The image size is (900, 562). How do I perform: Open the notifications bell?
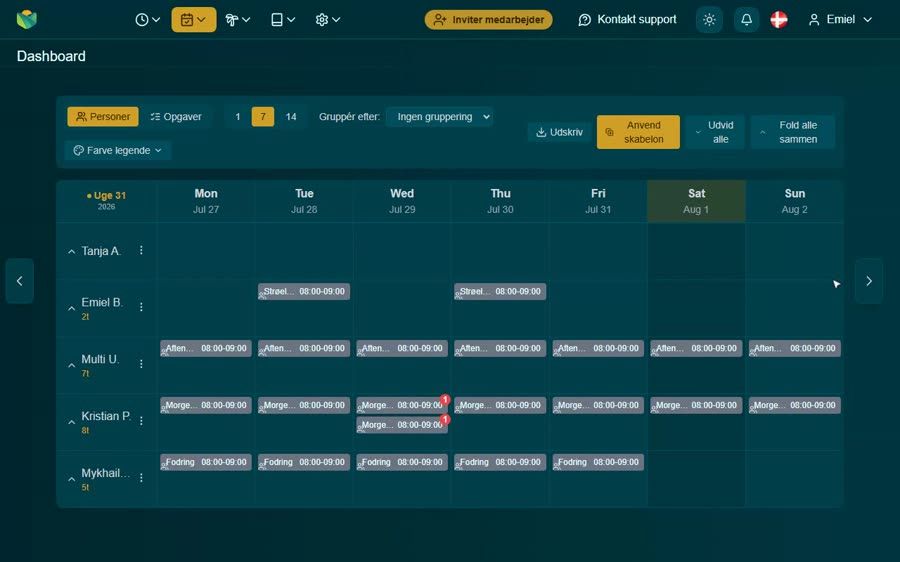click(x=746, y=20)
